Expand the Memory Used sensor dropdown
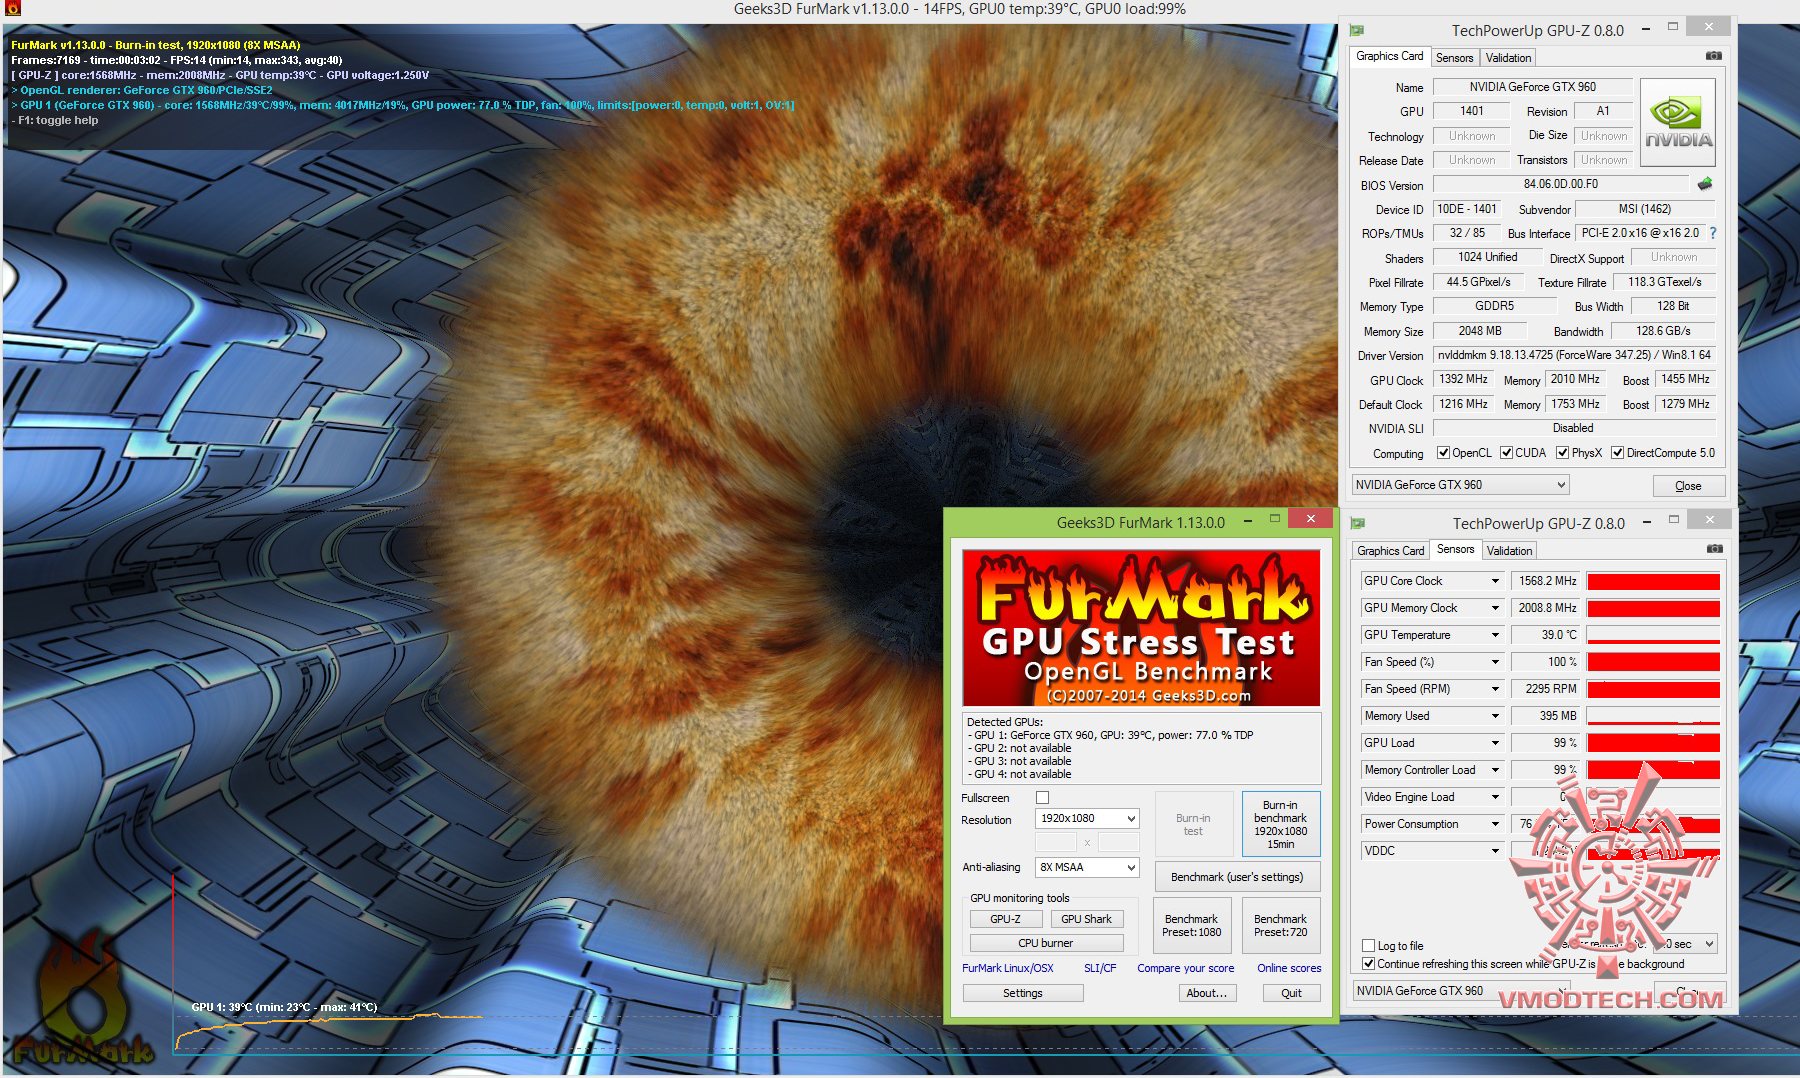The width and height of the screenshot is (1800, 1078). [x=1495, y=716]
